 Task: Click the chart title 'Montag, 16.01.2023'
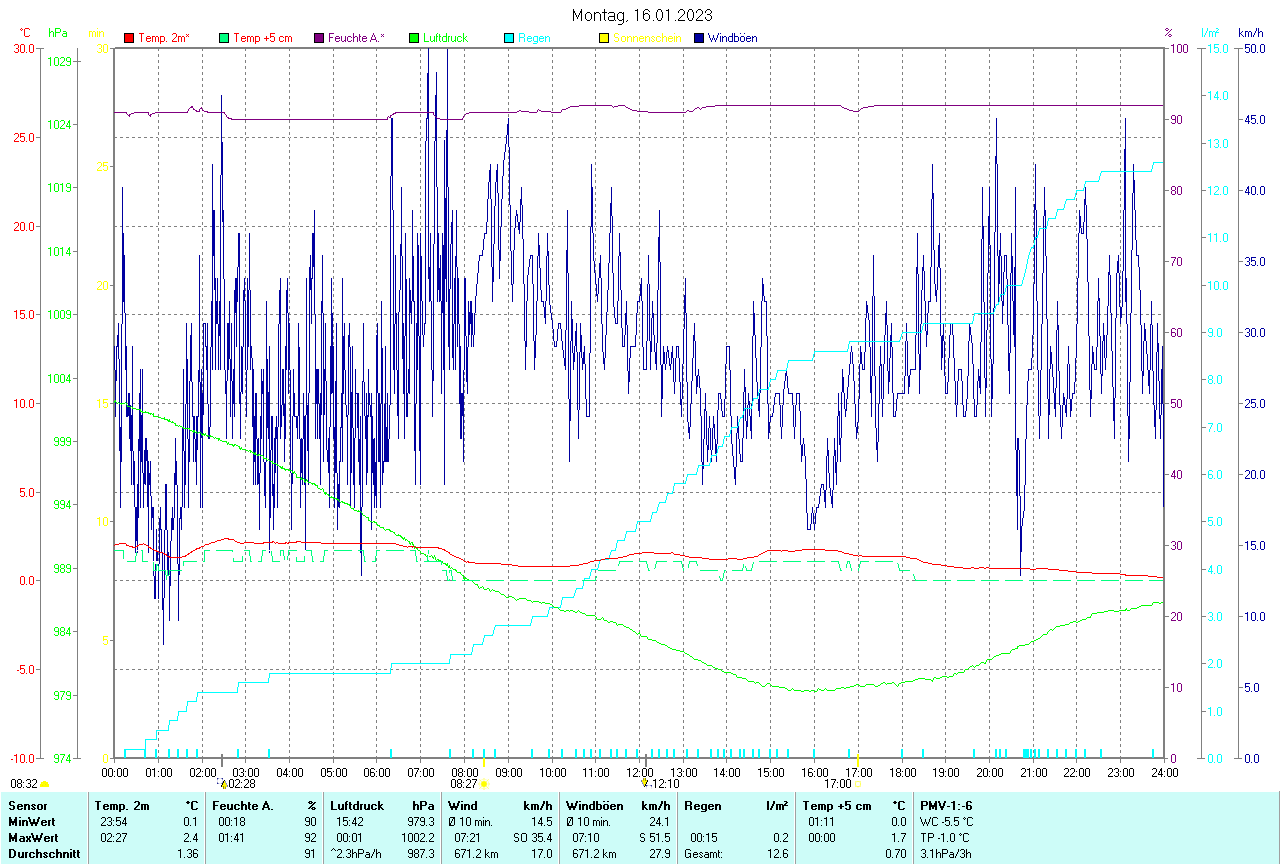[642, 15]
